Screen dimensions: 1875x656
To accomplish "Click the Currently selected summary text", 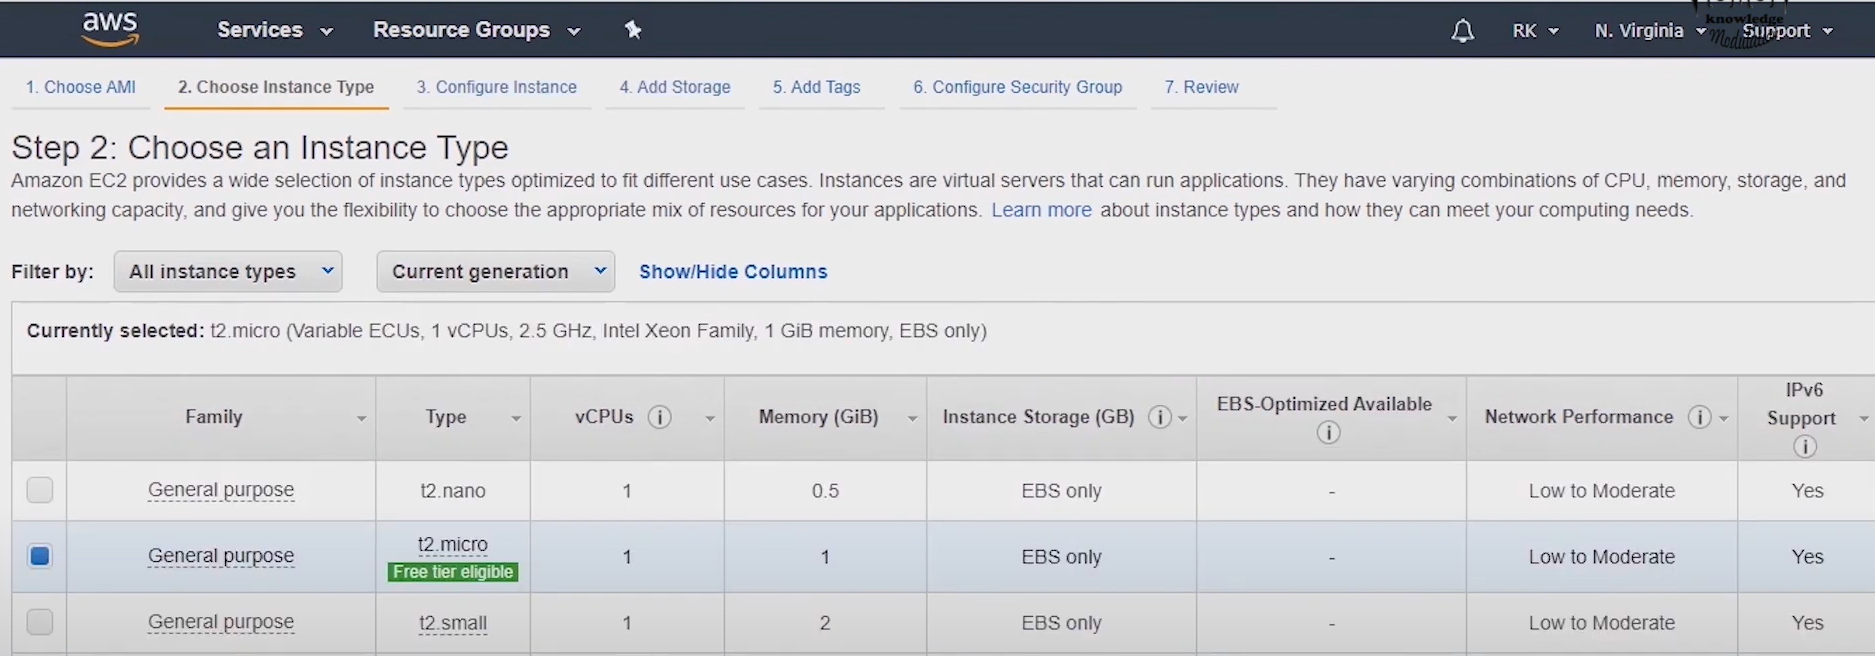I will tap(507, 331).
